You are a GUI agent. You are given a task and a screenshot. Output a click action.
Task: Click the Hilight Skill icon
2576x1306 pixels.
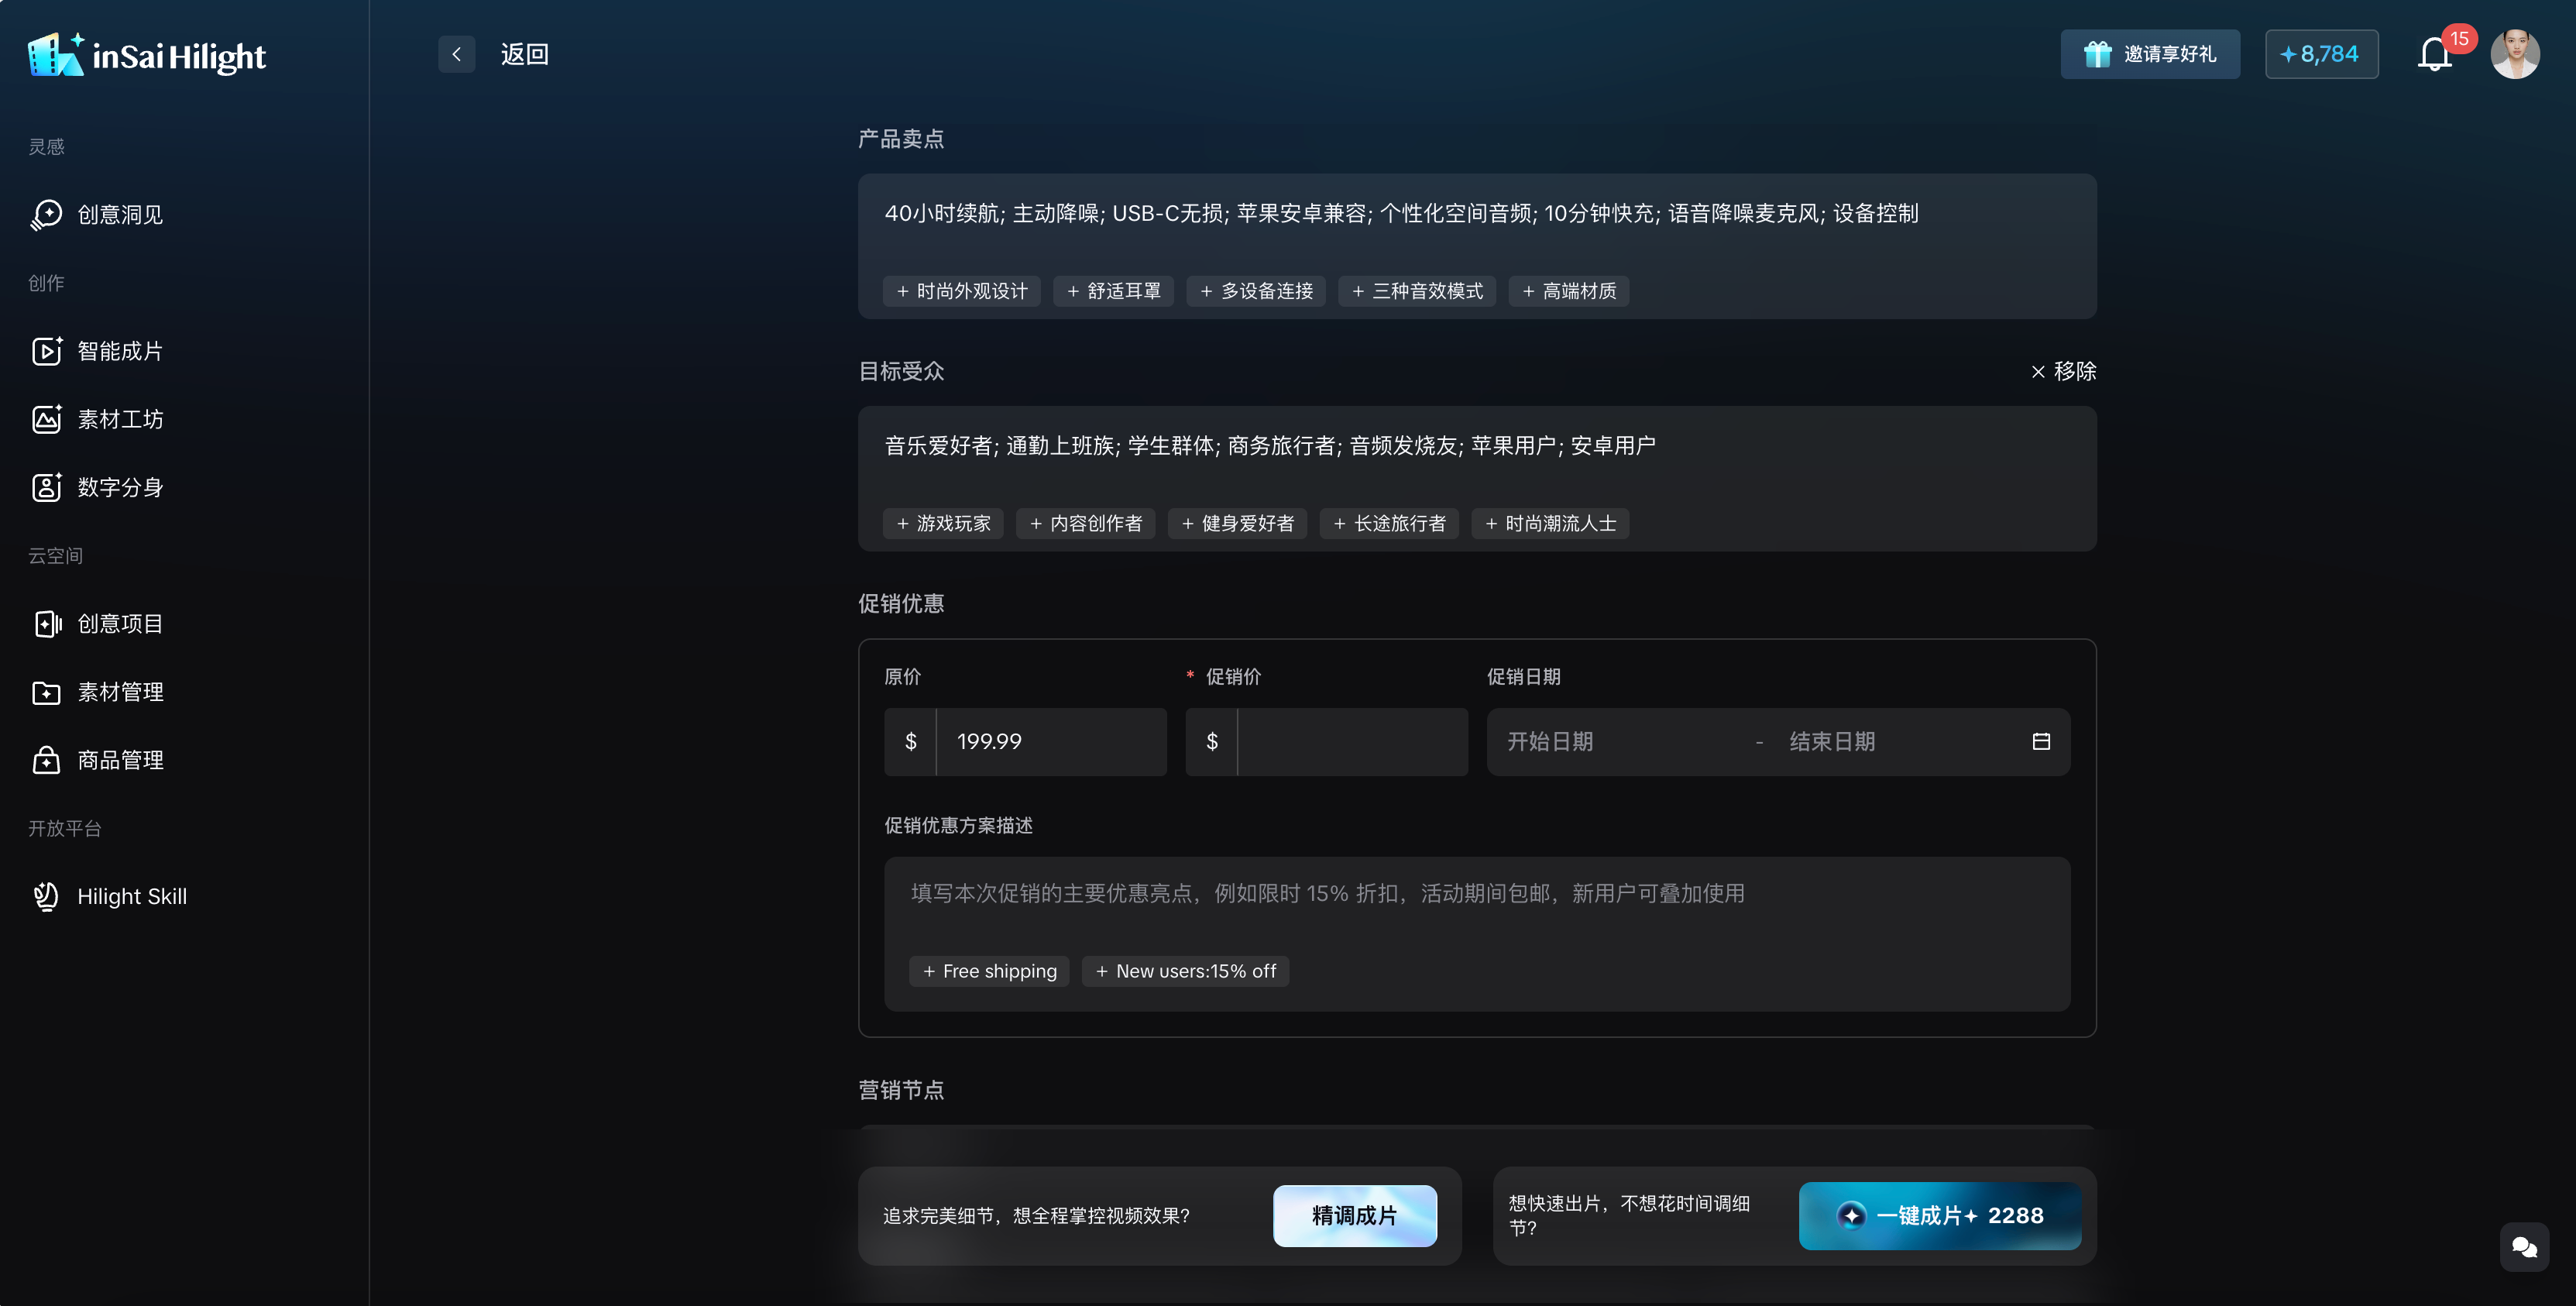point(46,896)
